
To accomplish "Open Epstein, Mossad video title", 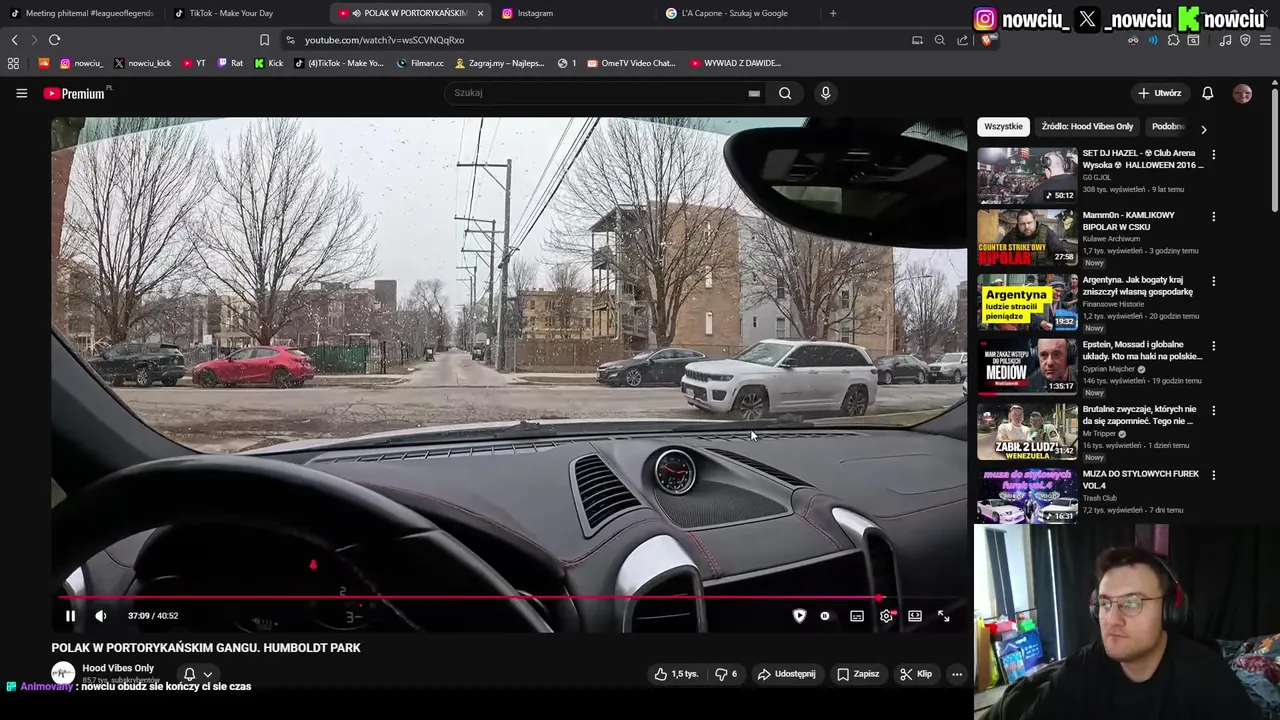I will click(1142, 350).
